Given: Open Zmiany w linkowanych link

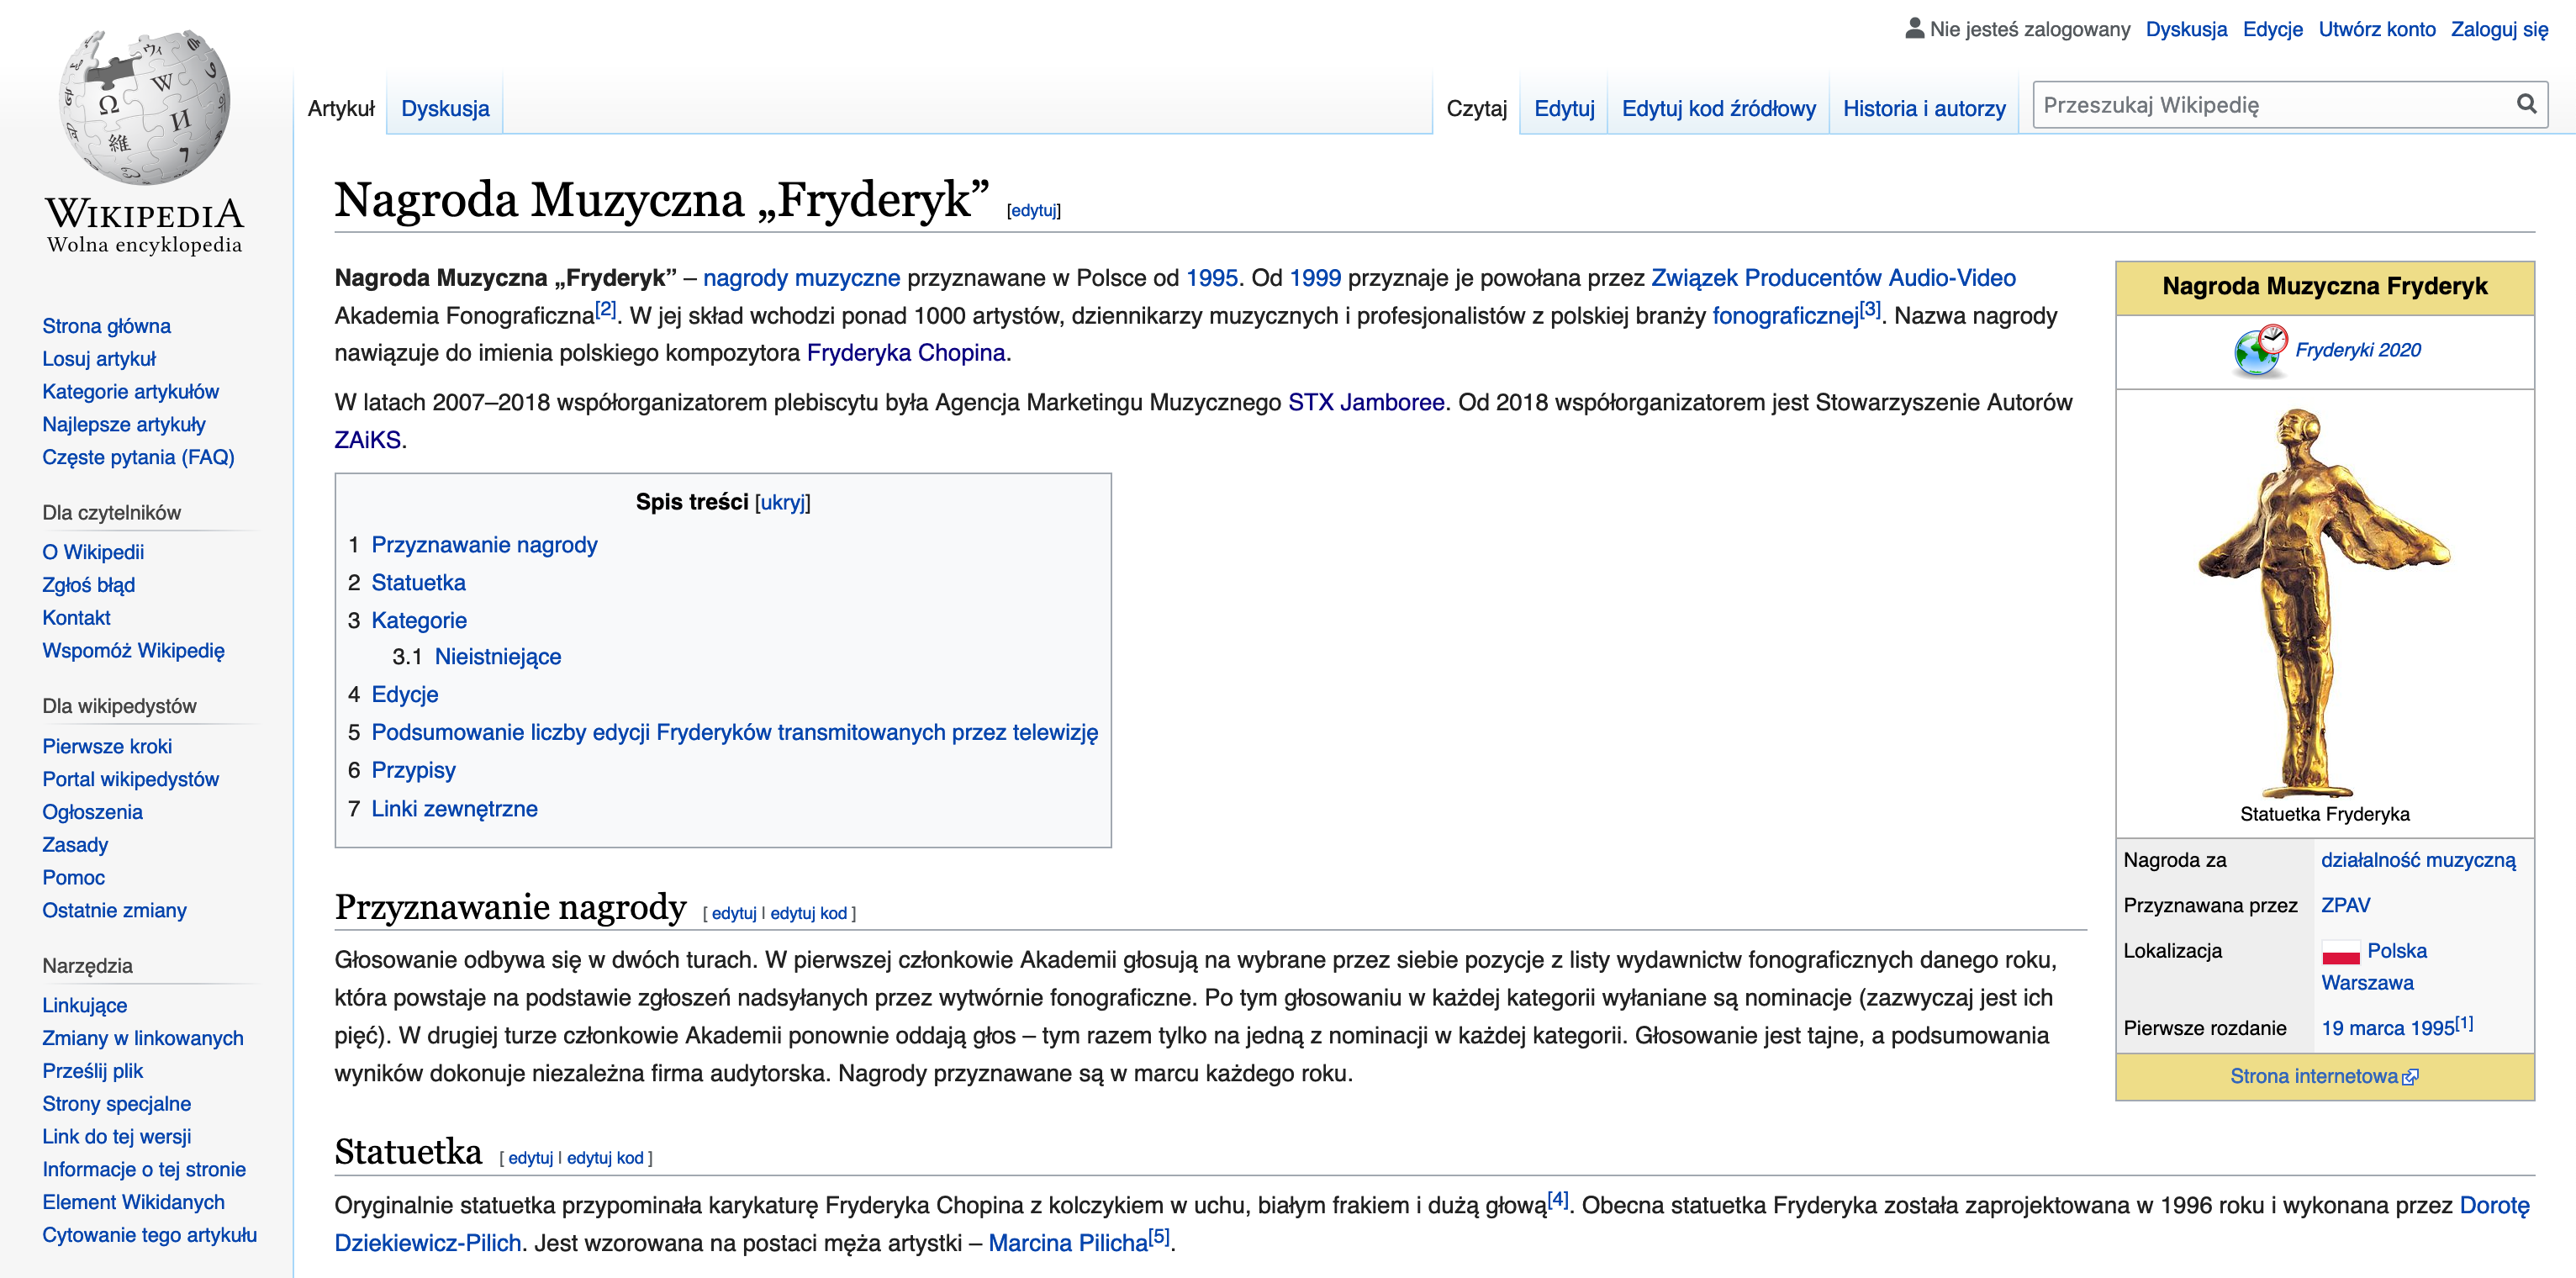Looking at the screenshot, I should pyautogui.click(x=142, y=1038).
